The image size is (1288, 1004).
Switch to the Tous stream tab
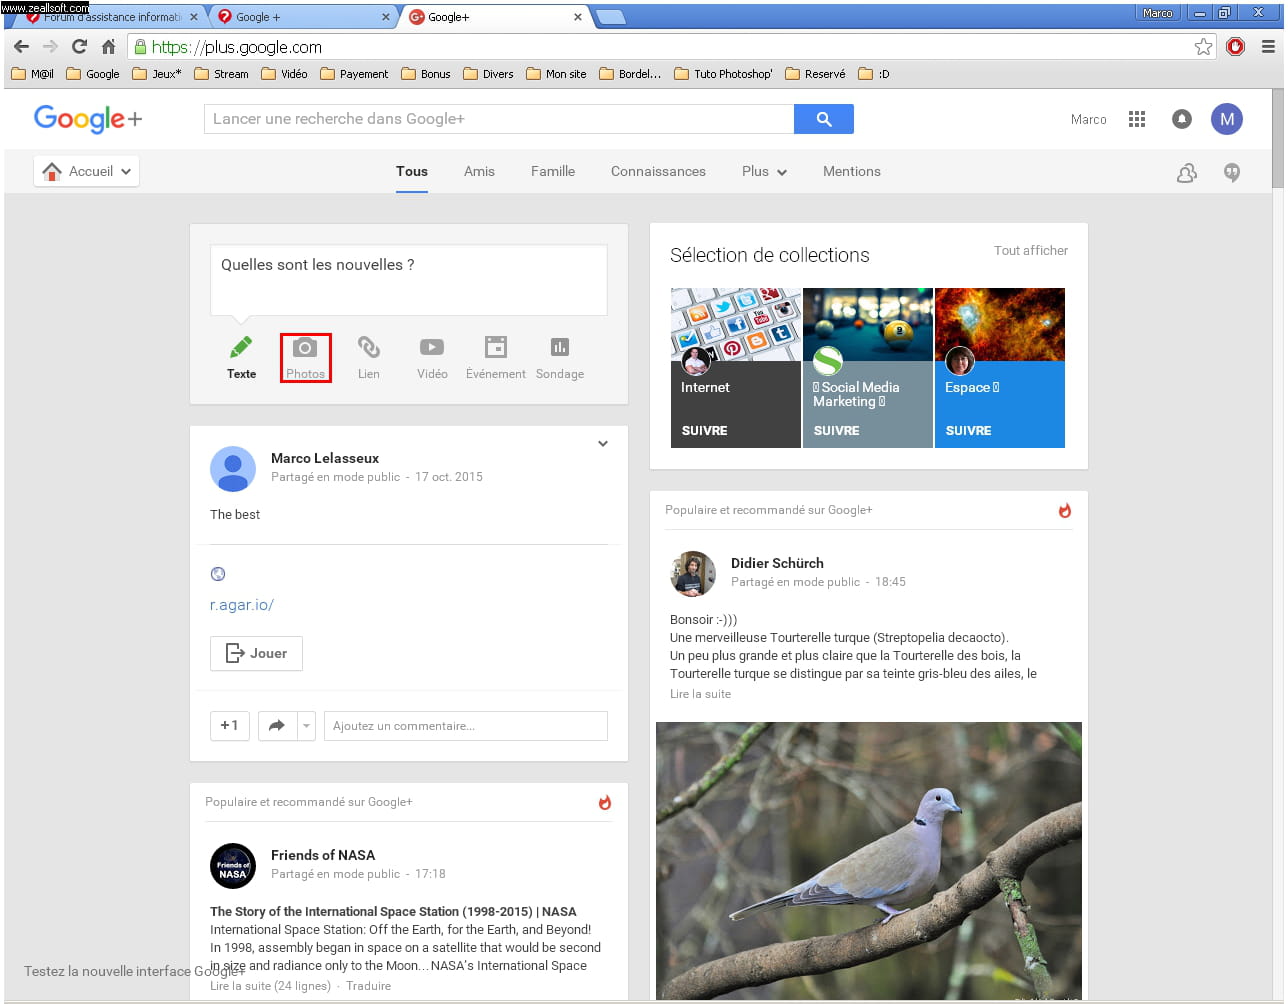[x=412, y=172]
